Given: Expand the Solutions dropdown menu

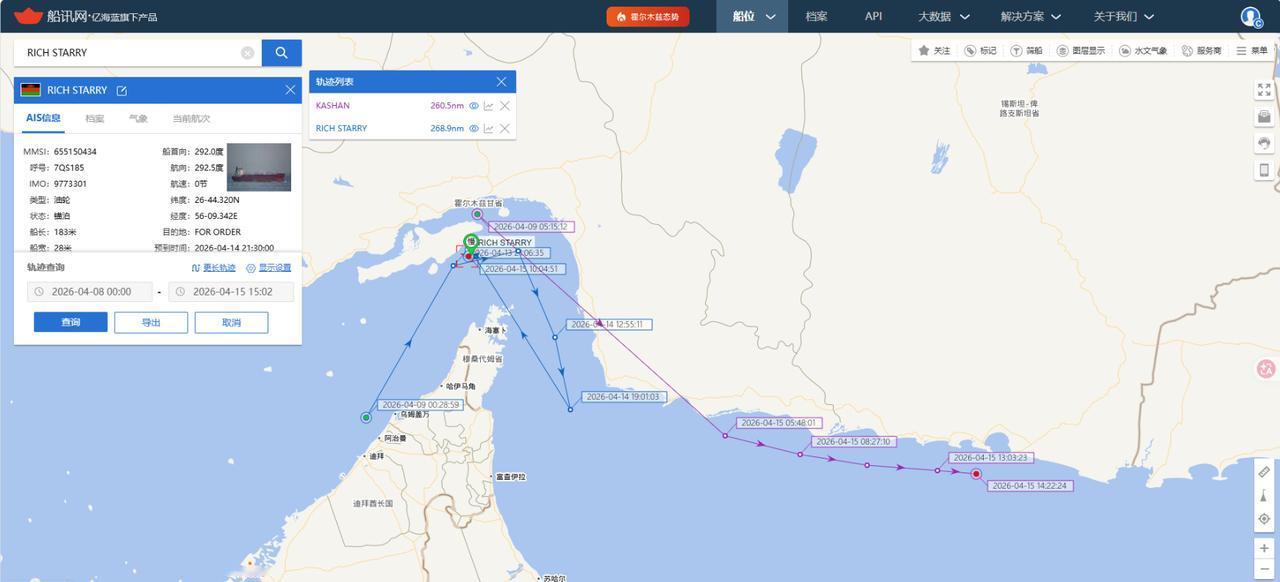Looking at the screenshot, I should [x=1030, y=16].
